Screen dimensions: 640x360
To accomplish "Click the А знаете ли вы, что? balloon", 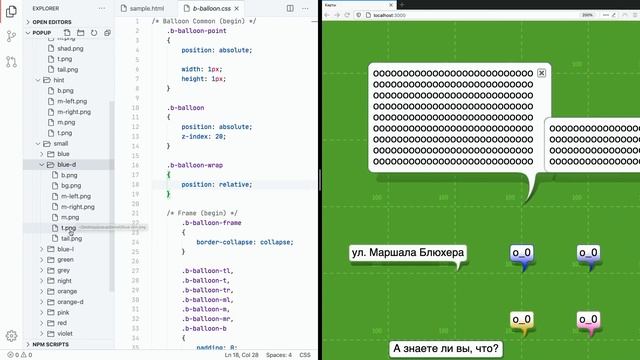I will (x=446, y=349).
